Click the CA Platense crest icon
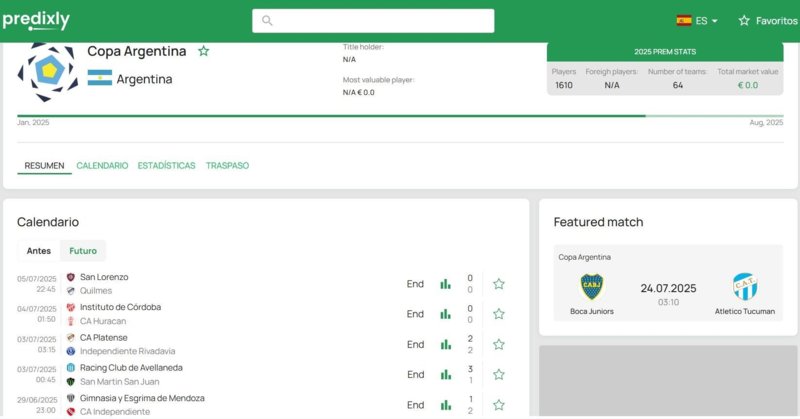The height and width of the screenshot is (419, 800). pyautogui.click(x=71, y=337)
